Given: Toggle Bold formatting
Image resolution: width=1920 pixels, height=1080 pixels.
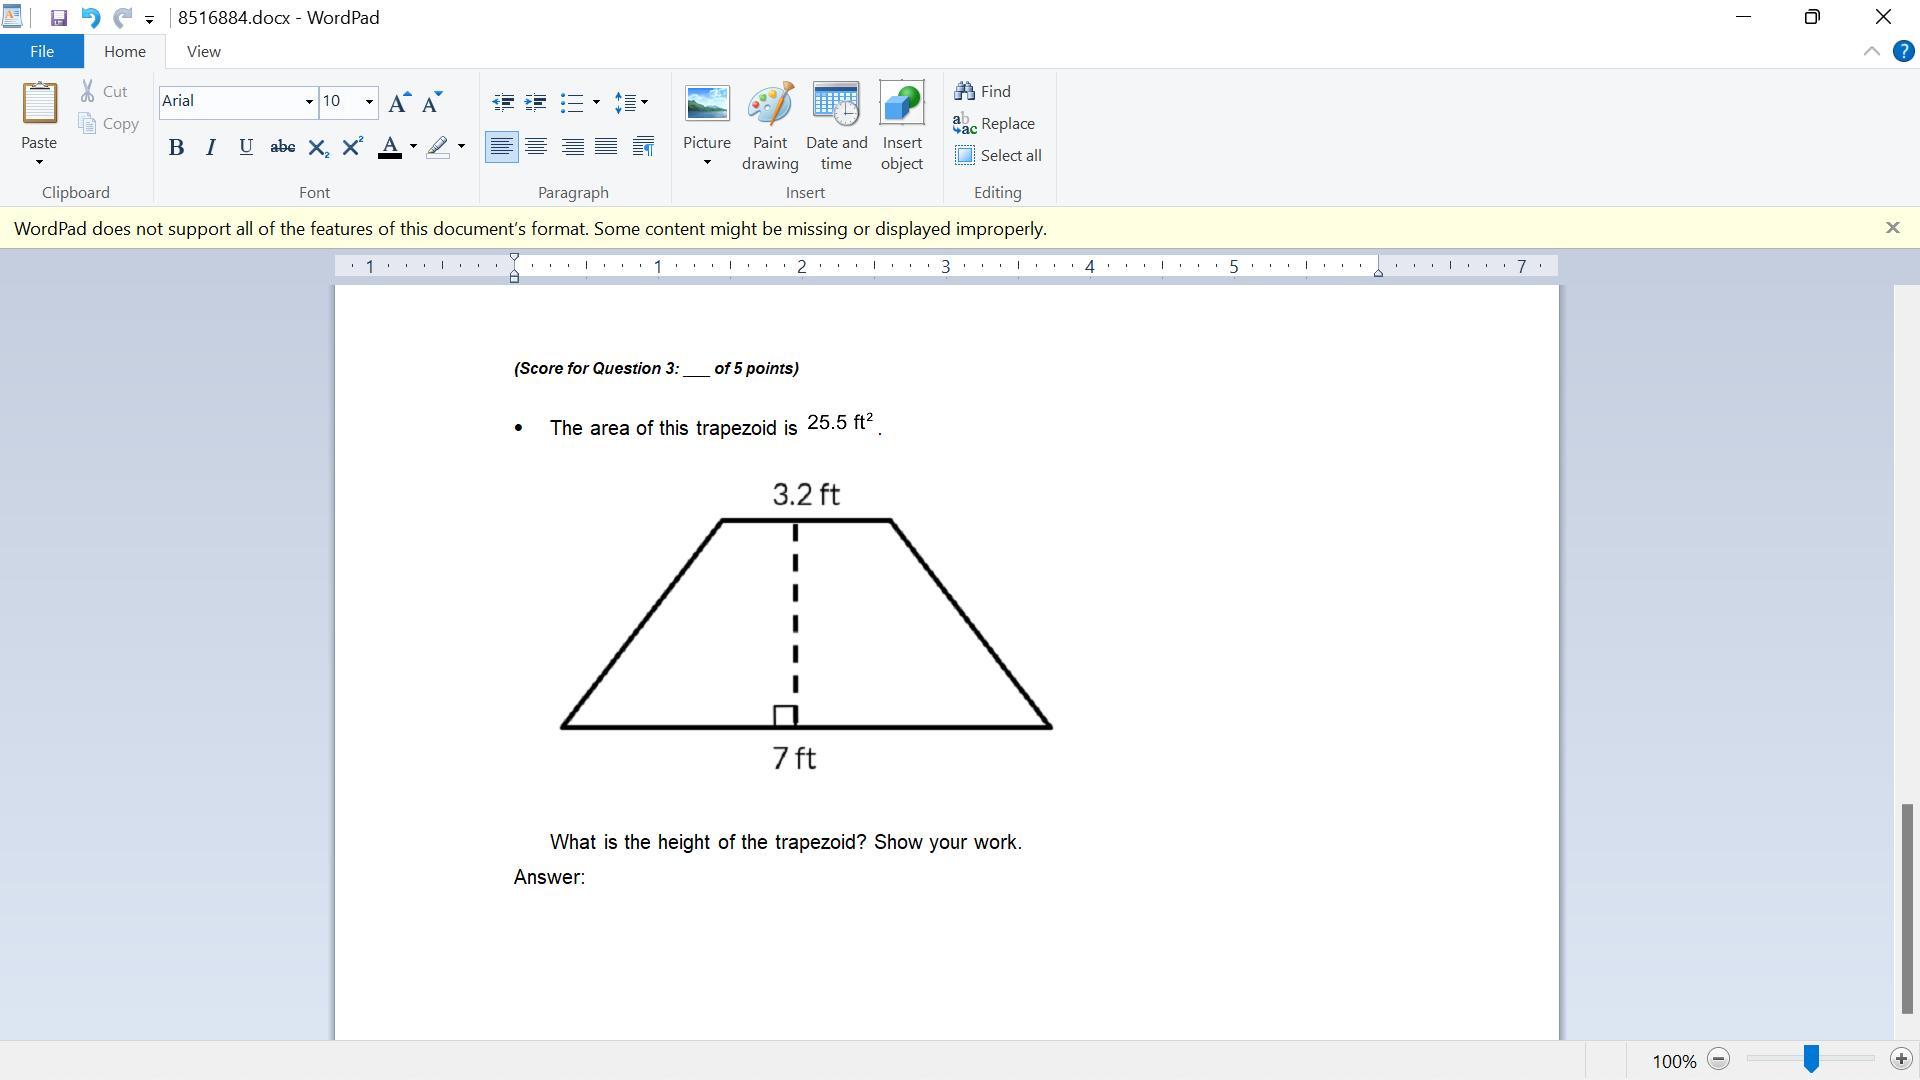Looking at the screenshot, I should click(x=176, y=147).
